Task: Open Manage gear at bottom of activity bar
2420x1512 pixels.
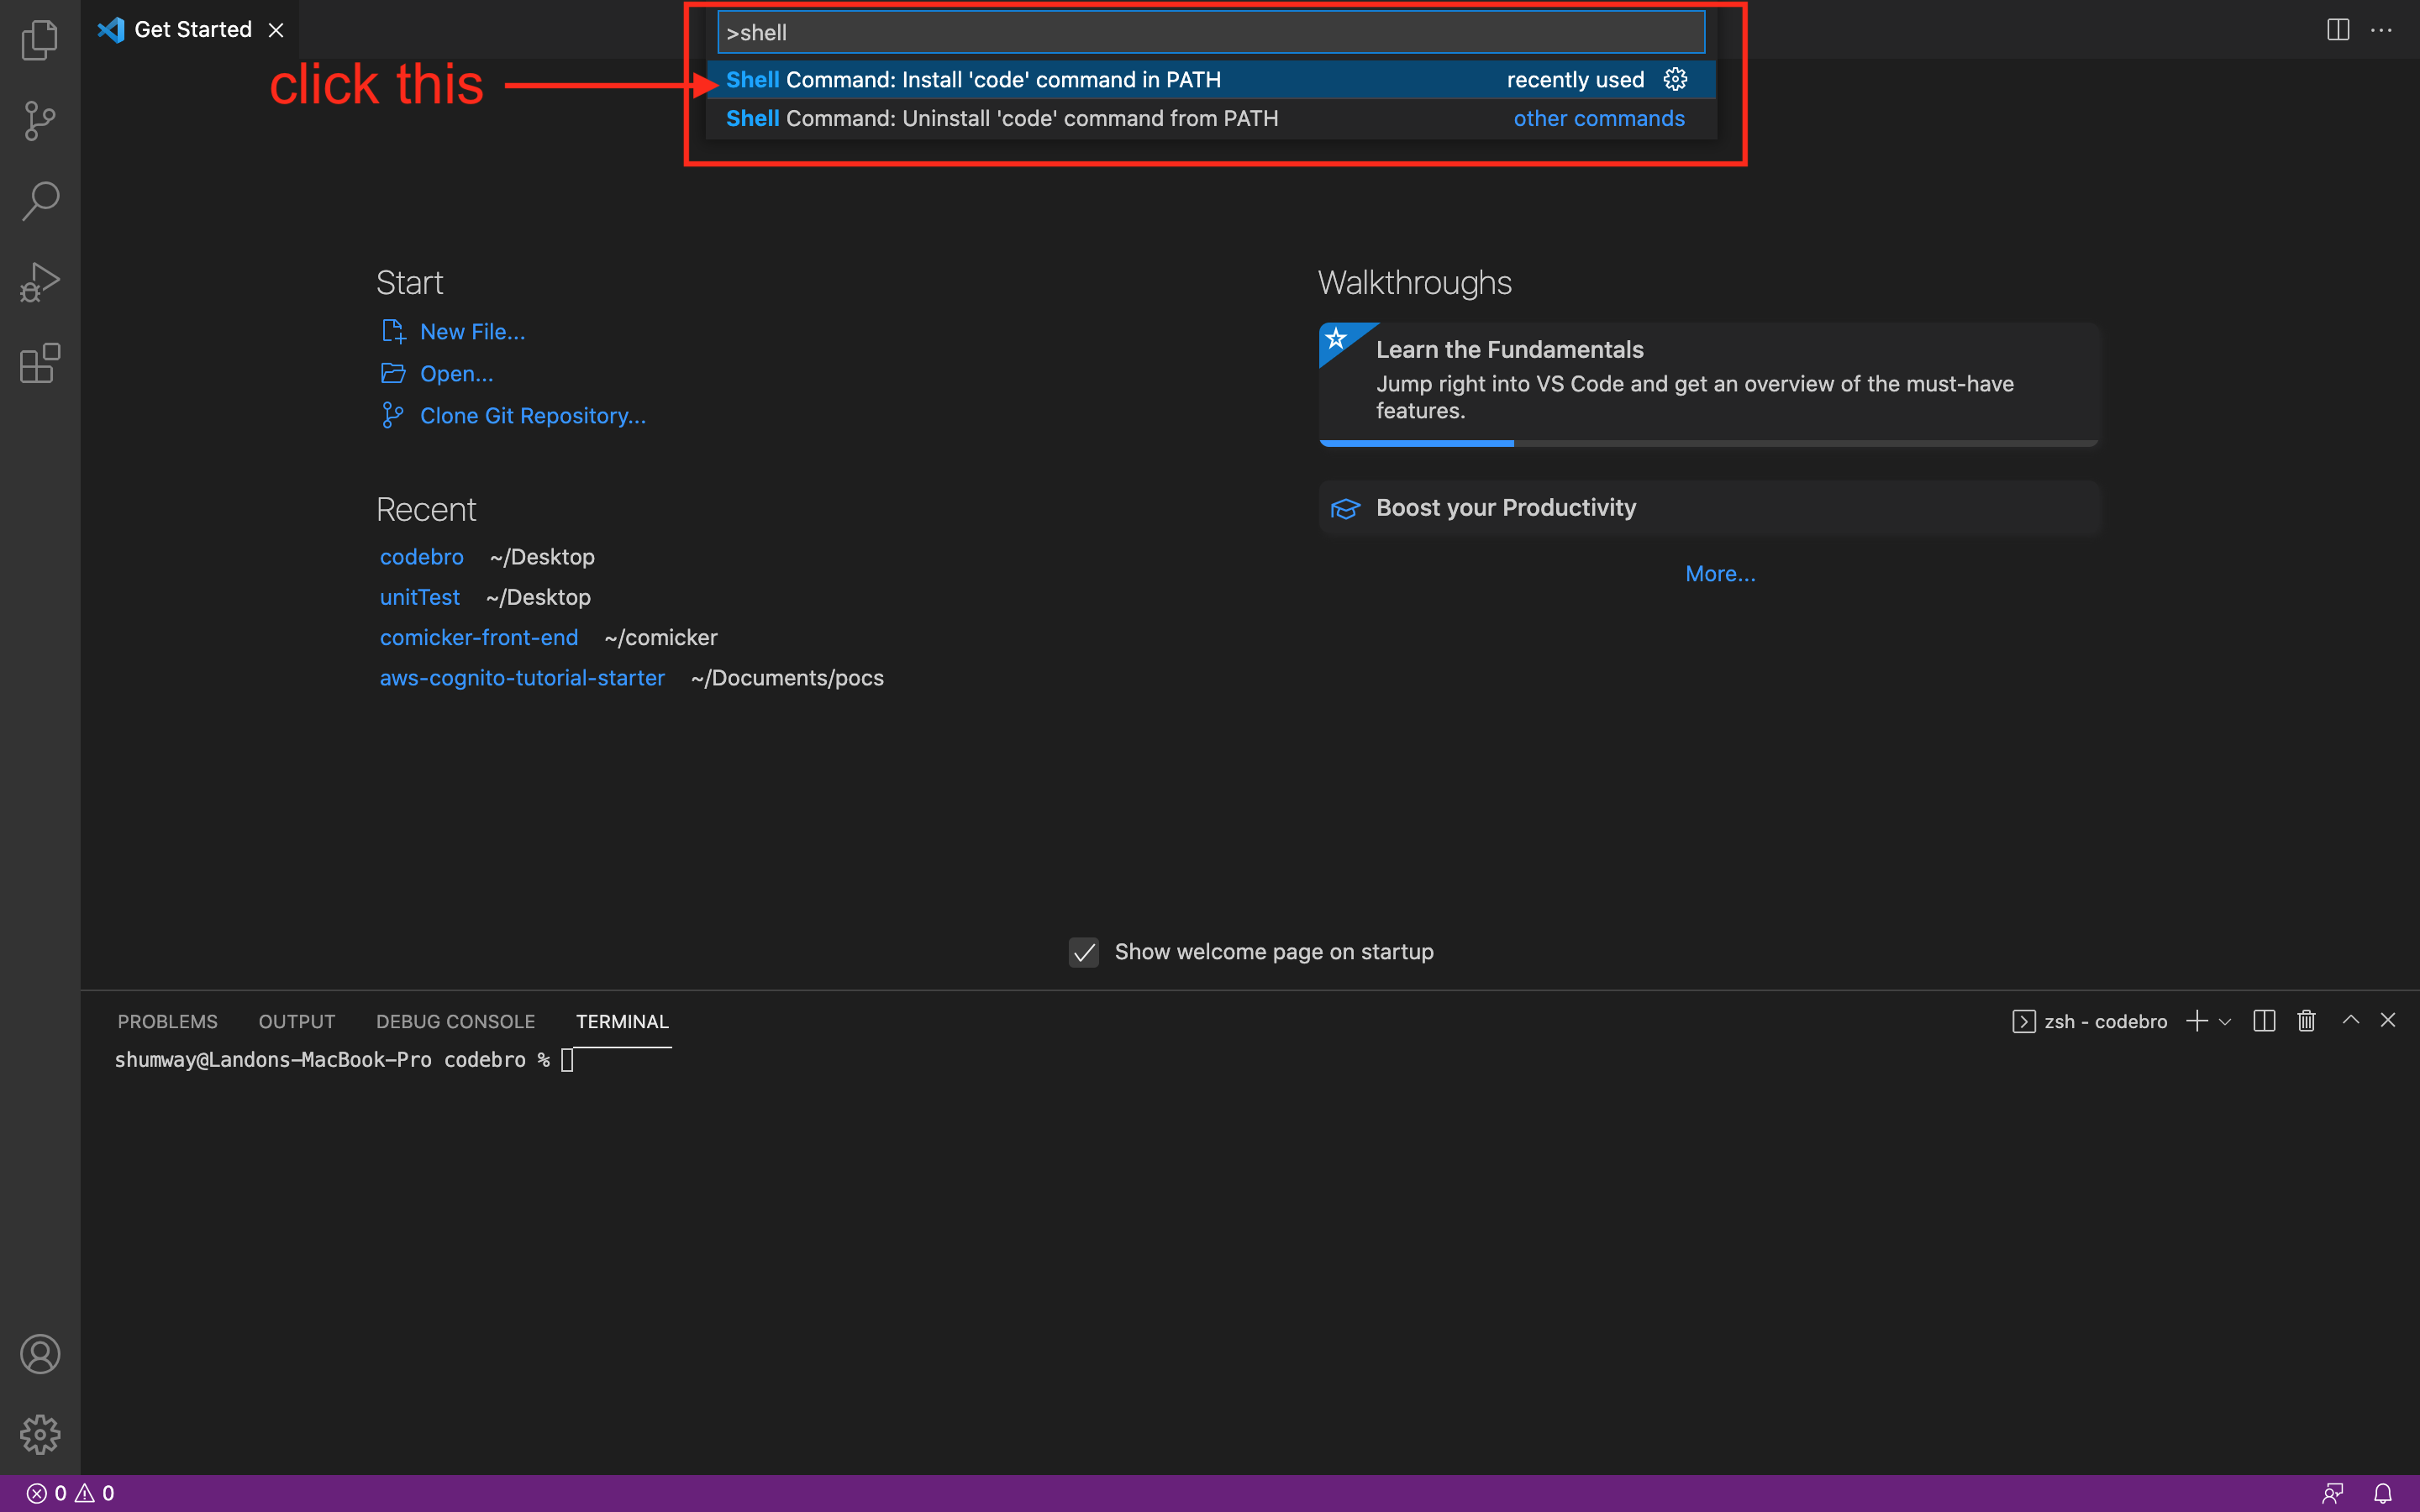Action: pyautogui.click(x=40, y=1434)
